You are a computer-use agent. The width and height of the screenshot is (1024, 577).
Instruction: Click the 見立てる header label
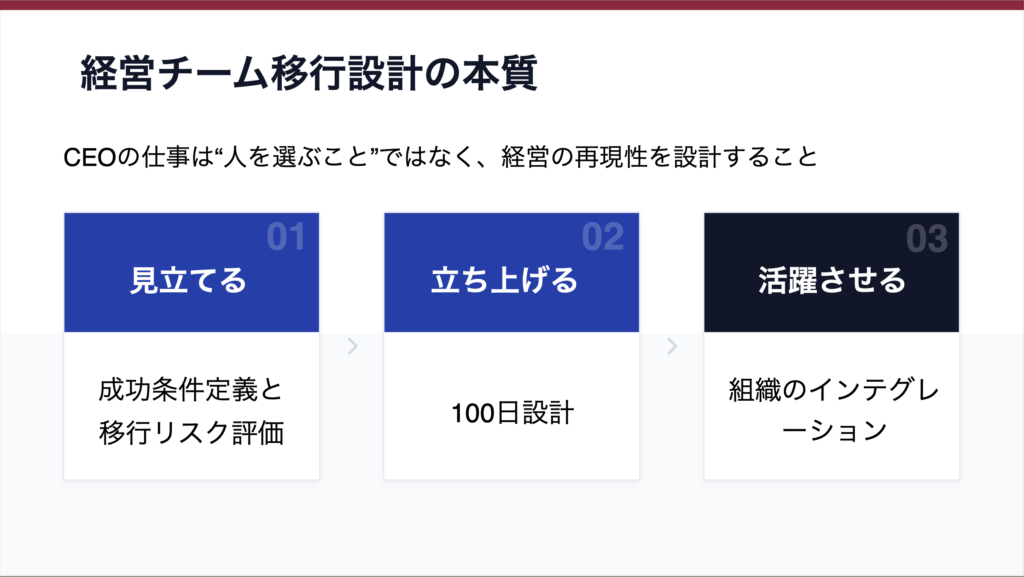[188, 281]
